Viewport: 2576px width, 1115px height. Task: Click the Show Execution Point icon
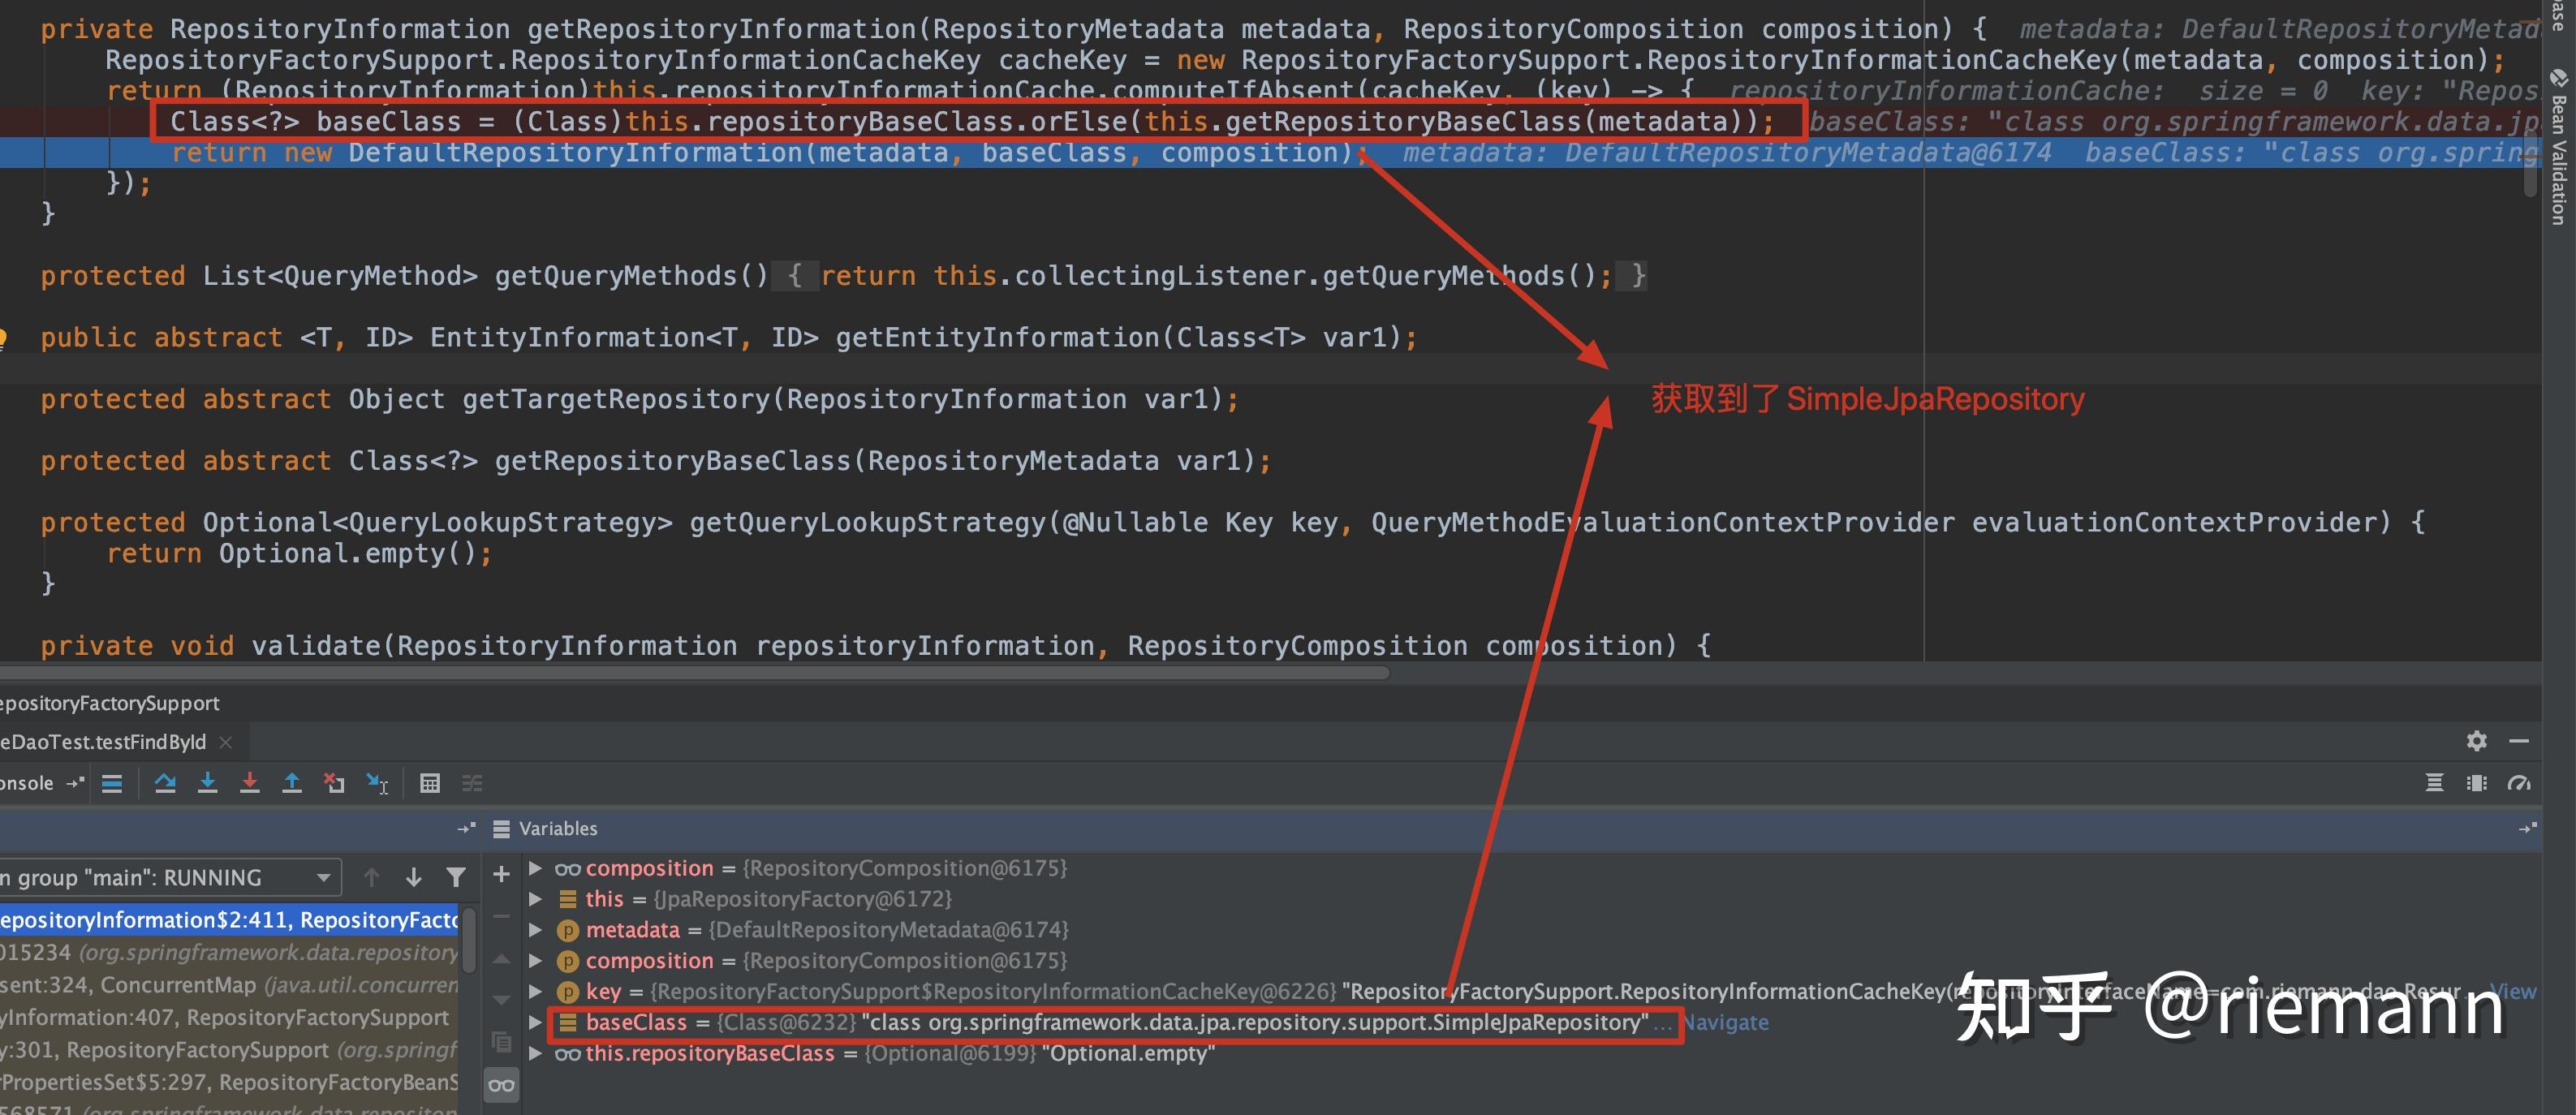pos(112,783)
